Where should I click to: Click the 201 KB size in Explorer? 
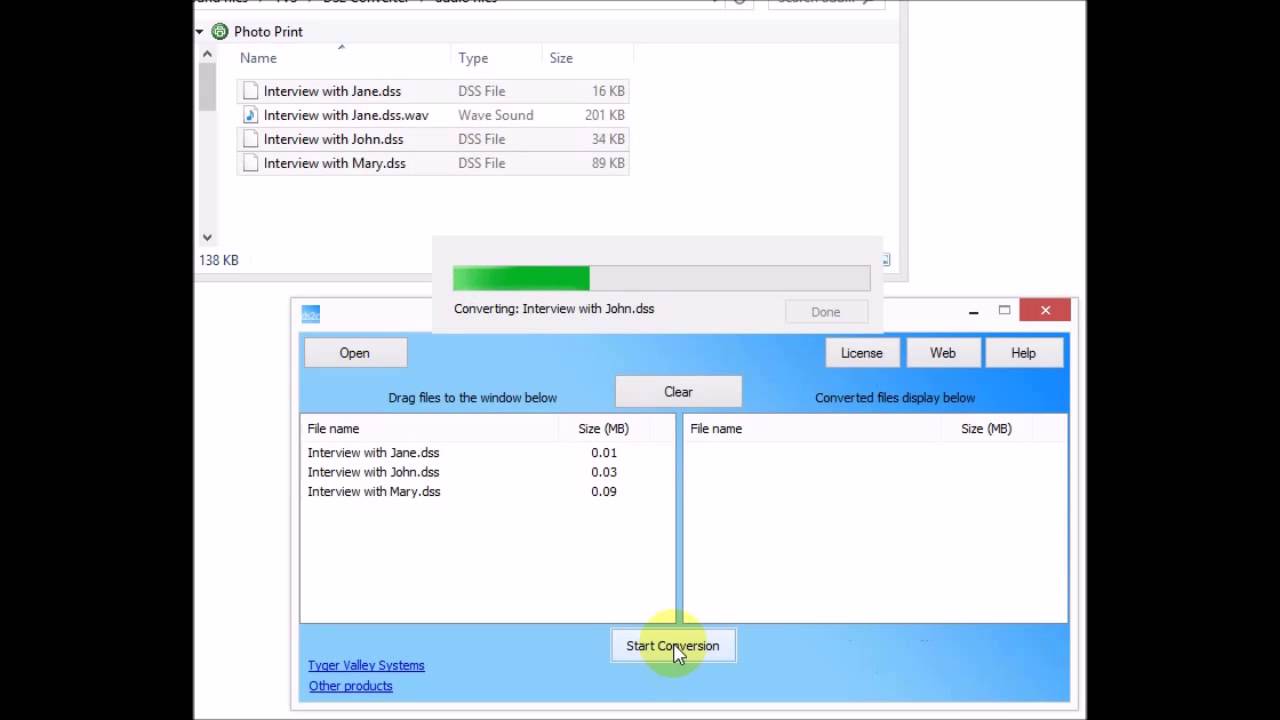pyautogui.click(x=605, y=115)
